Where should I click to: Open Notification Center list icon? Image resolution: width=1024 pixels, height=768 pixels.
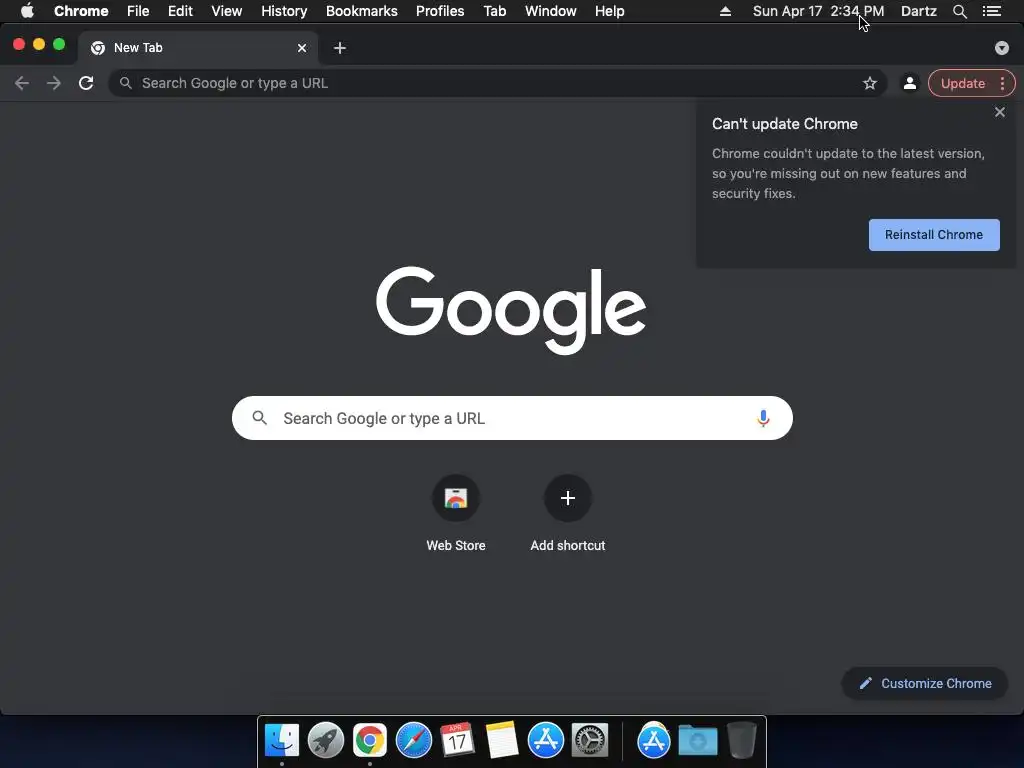[991, 11]
